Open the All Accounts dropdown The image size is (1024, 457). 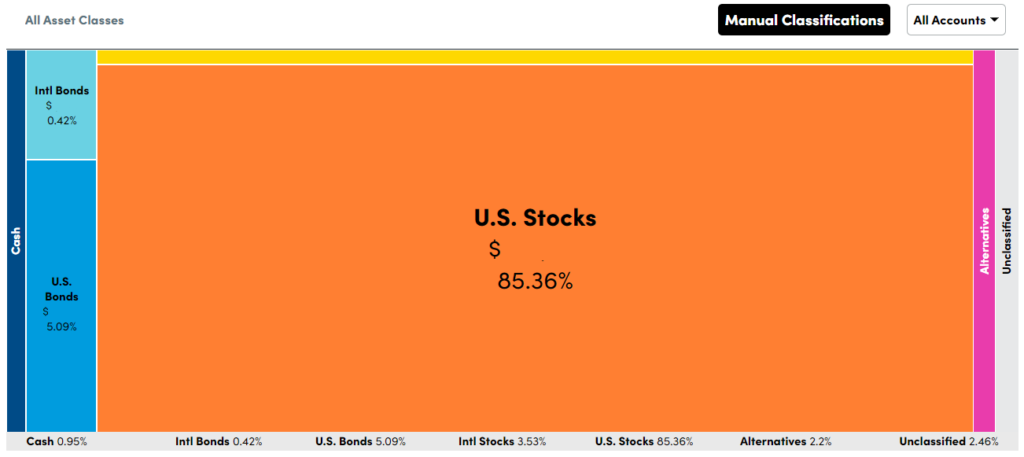pyautogui.click(x=956, y=20)
